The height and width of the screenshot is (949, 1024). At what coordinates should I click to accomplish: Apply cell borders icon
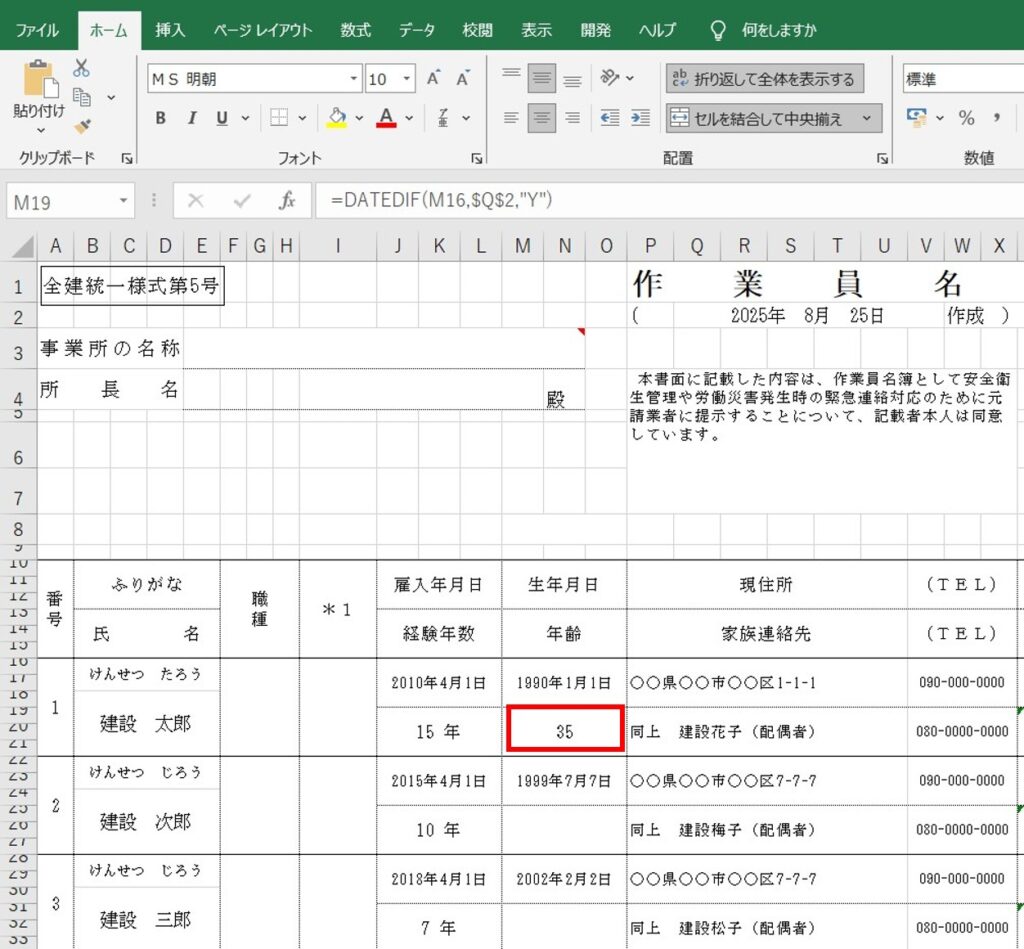[x=279, y=118]
